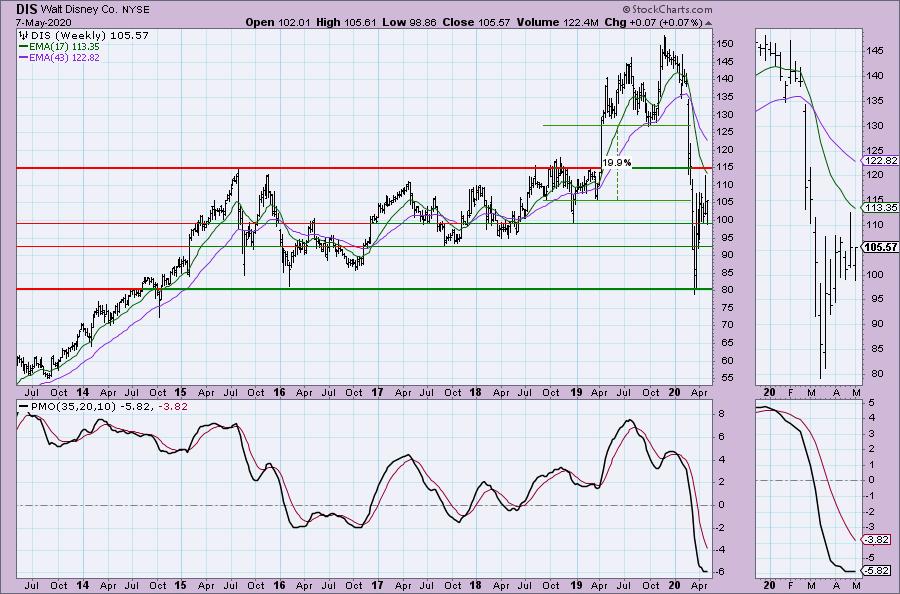Click the 122.82 price tag on the right panel
Viewport: 900px width, 594px height.
[x=881, y=161]
